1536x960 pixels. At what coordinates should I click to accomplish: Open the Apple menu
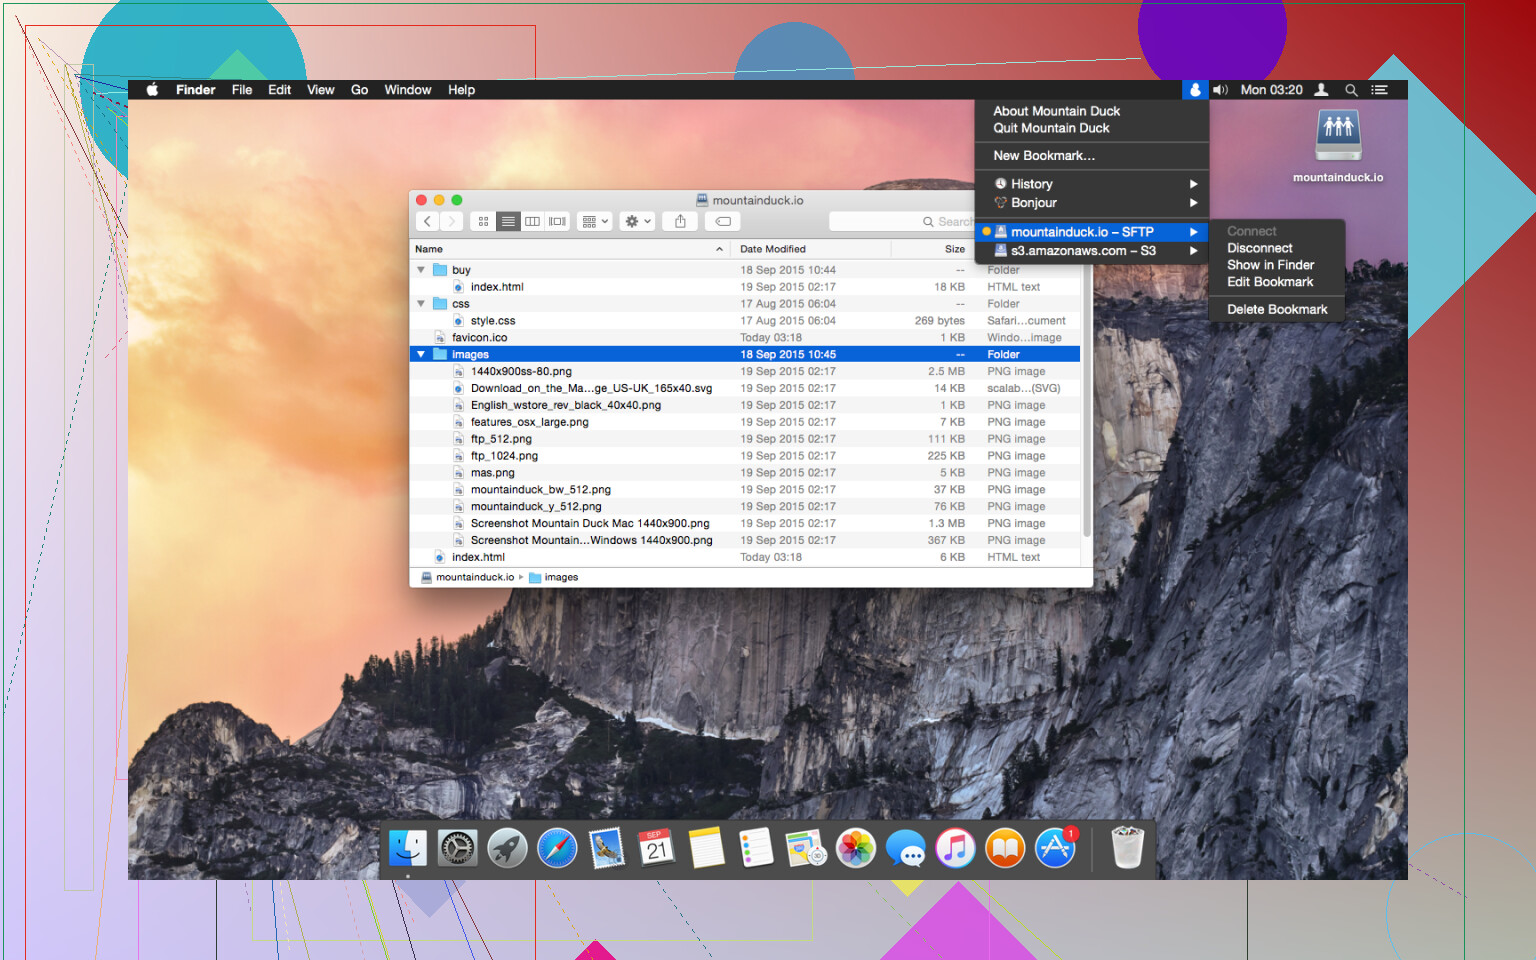(x=152, y=90)
